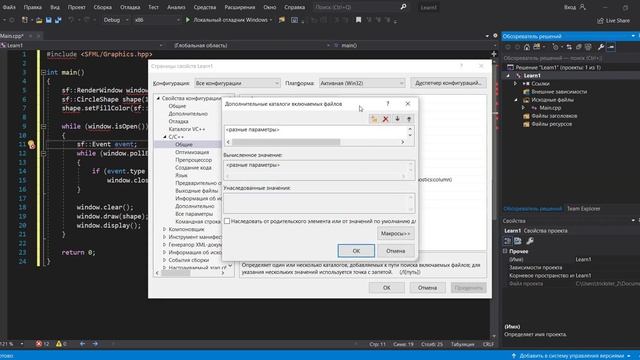Screen dimensions: 640x360
Task: Click Отмена in the include directories dialog
Action: 396,251
